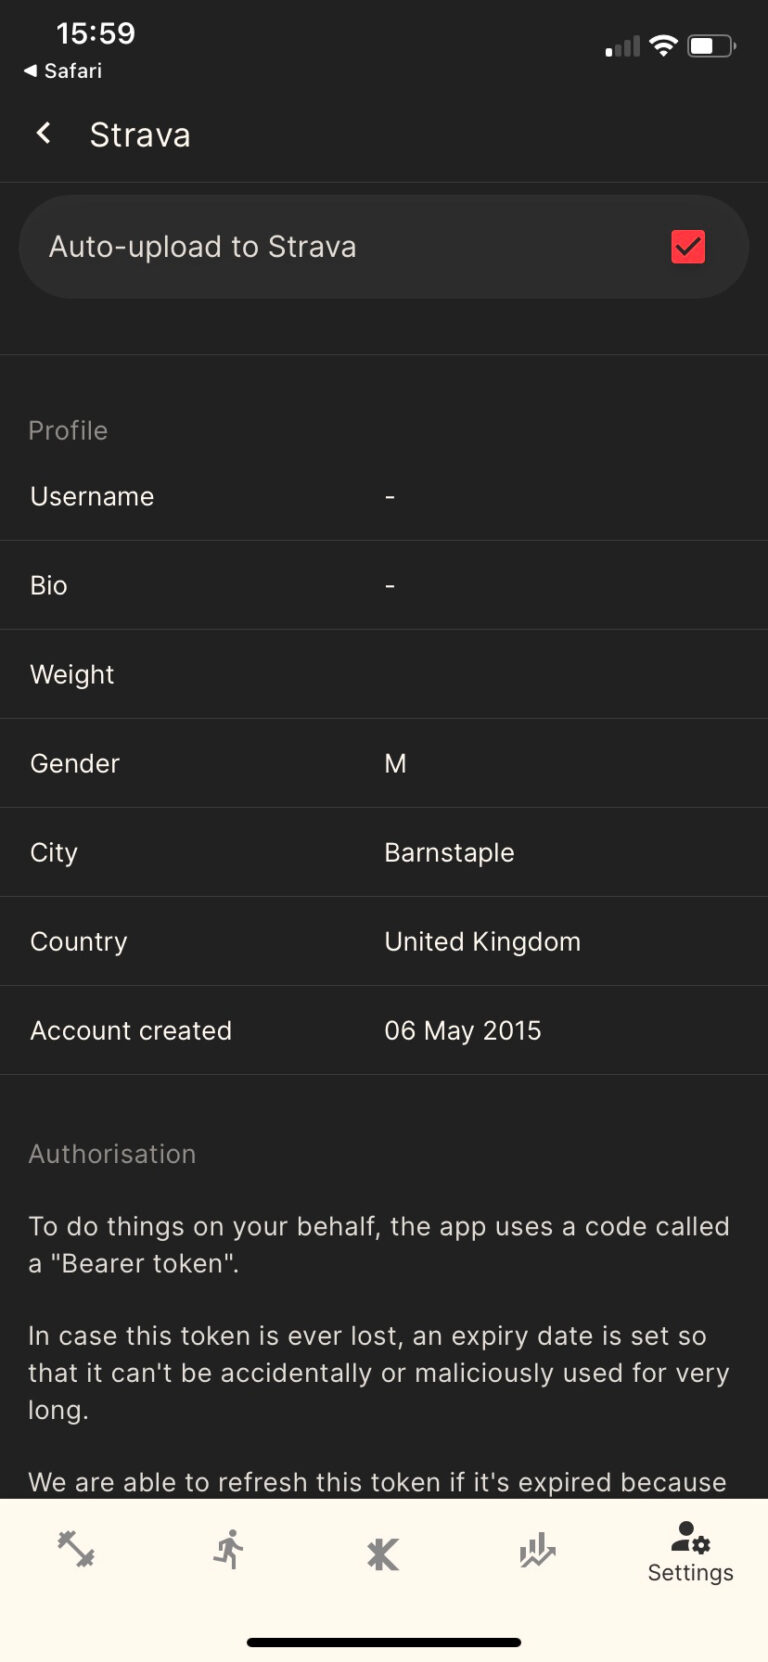Tap the Settings tab label
Viewport: 768px width, 1662px height.
point(690,1573)
